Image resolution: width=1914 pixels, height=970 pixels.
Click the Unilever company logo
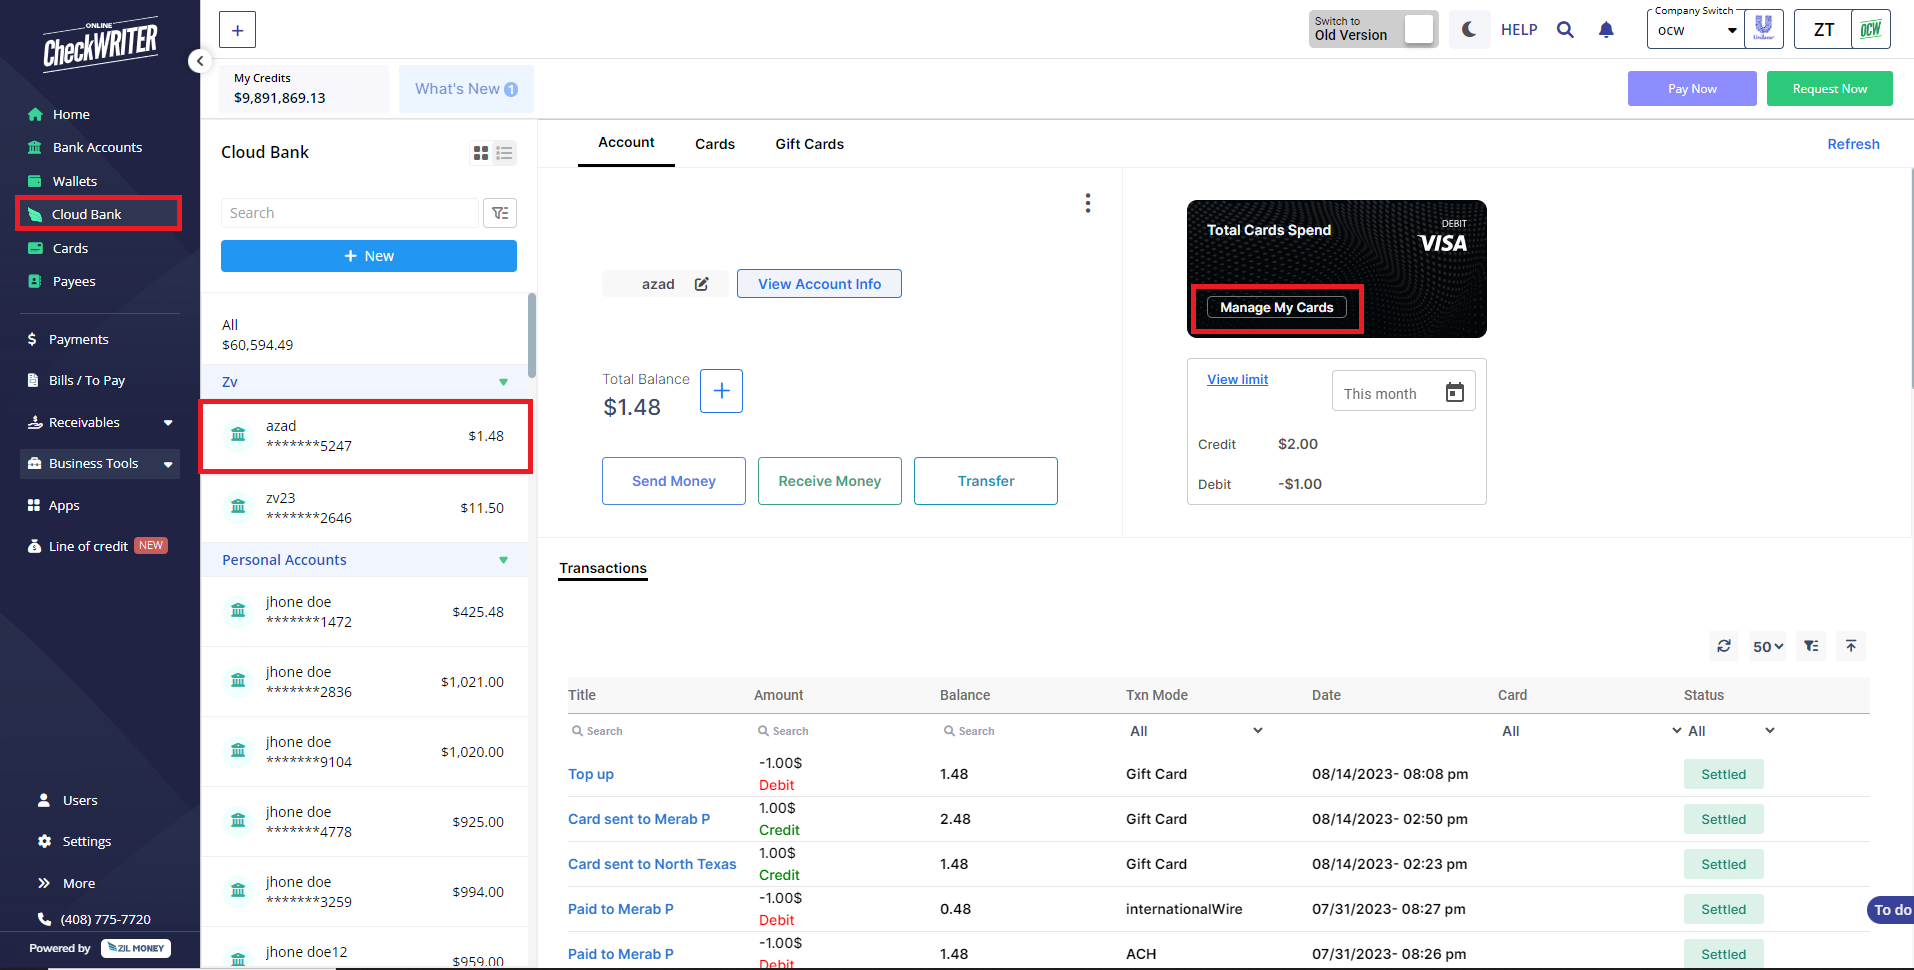pyautogui.click(x=1764, y=29)
